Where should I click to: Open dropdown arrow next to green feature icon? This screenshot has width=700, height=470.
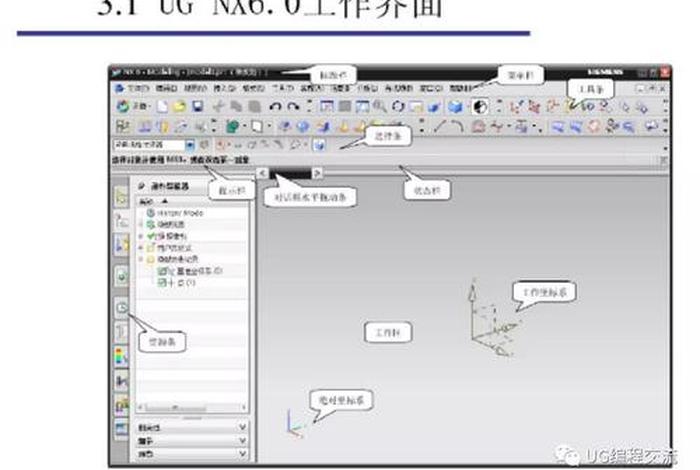click(x=244, y=127)
